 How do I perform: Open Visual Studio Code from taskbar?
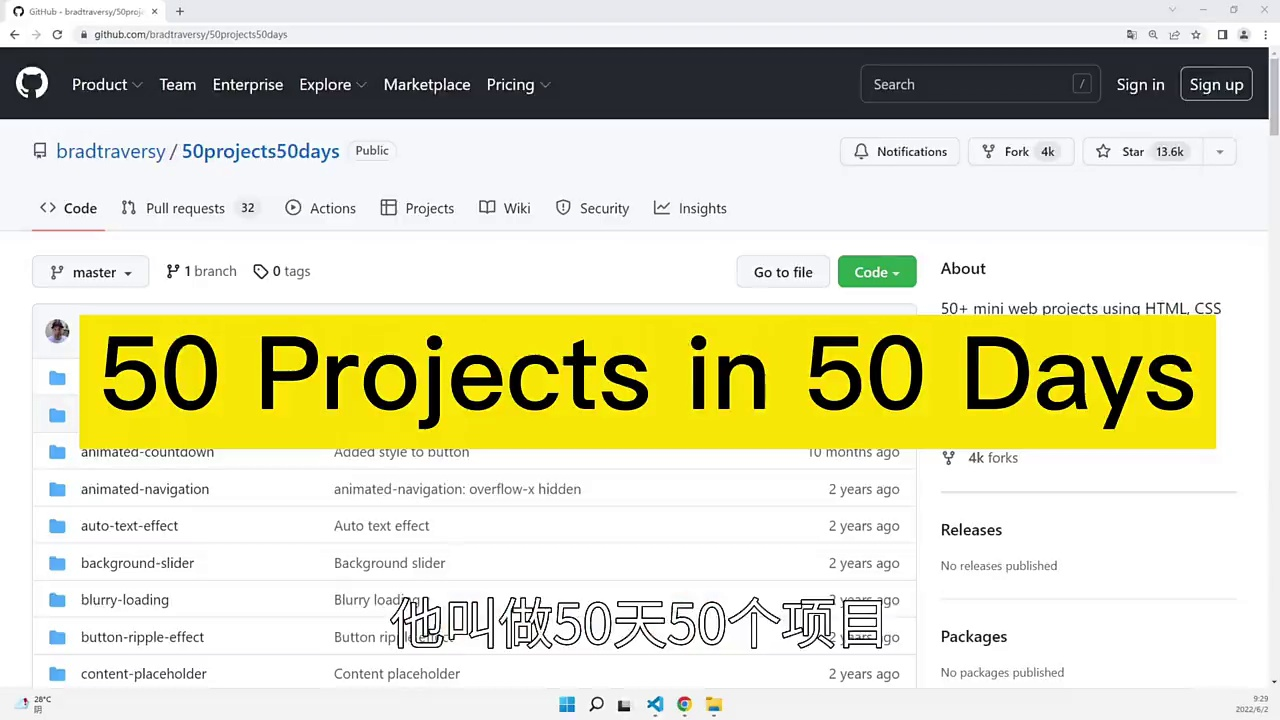[654, 704]
